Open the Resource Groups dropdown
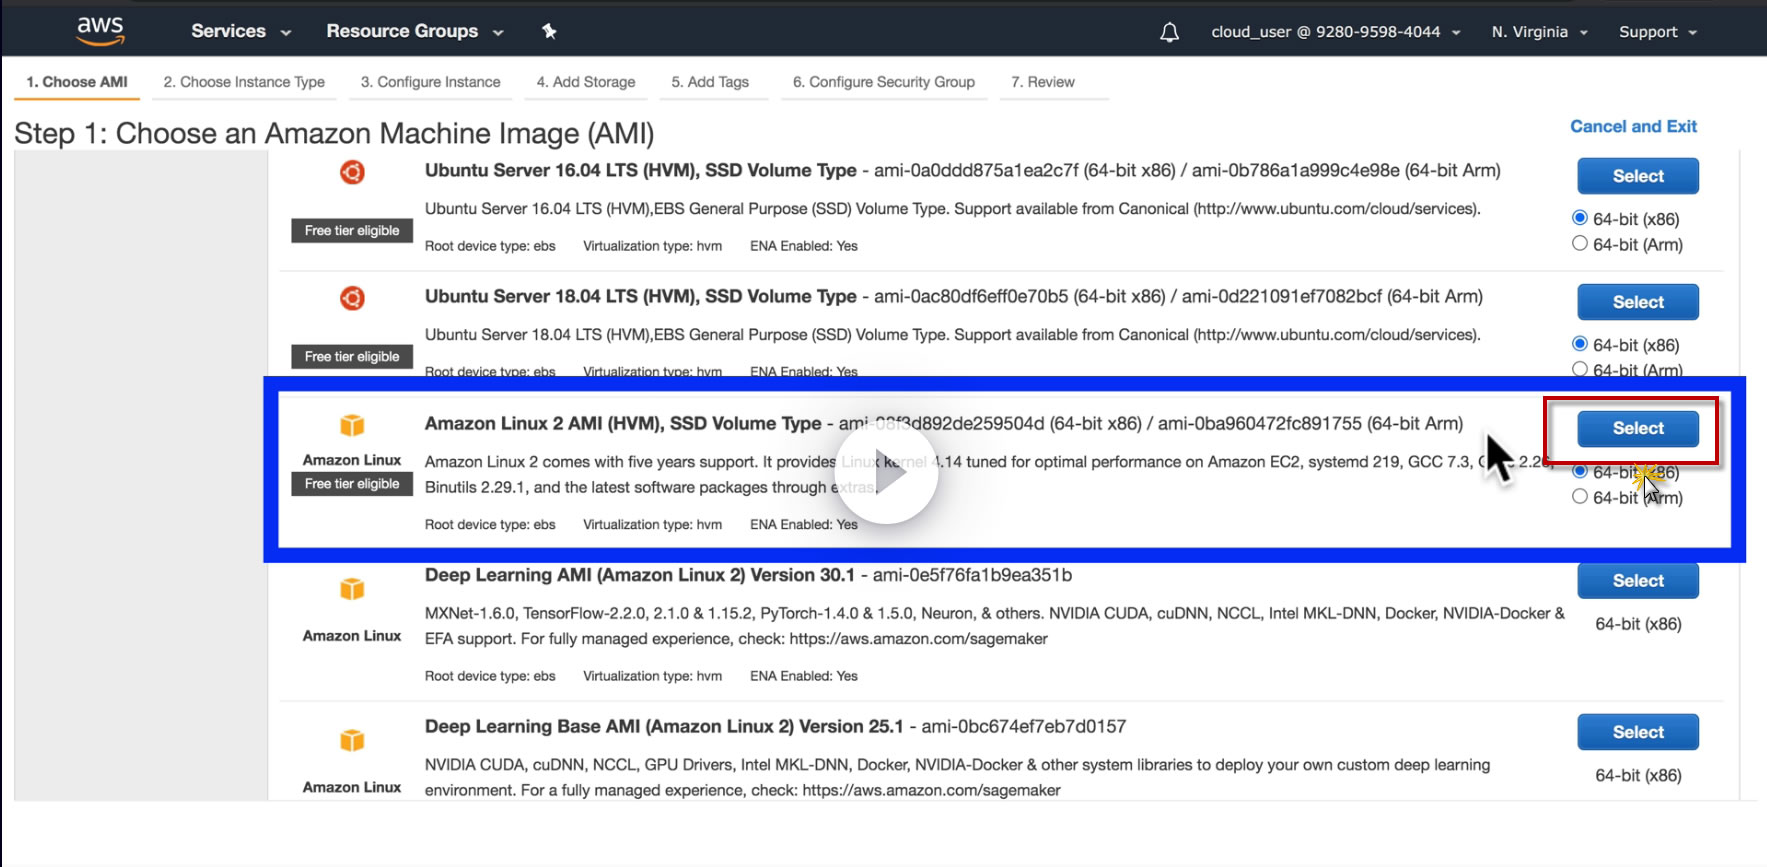The width and height of the screenshot is (1767, 867). (x=414, y=31)
